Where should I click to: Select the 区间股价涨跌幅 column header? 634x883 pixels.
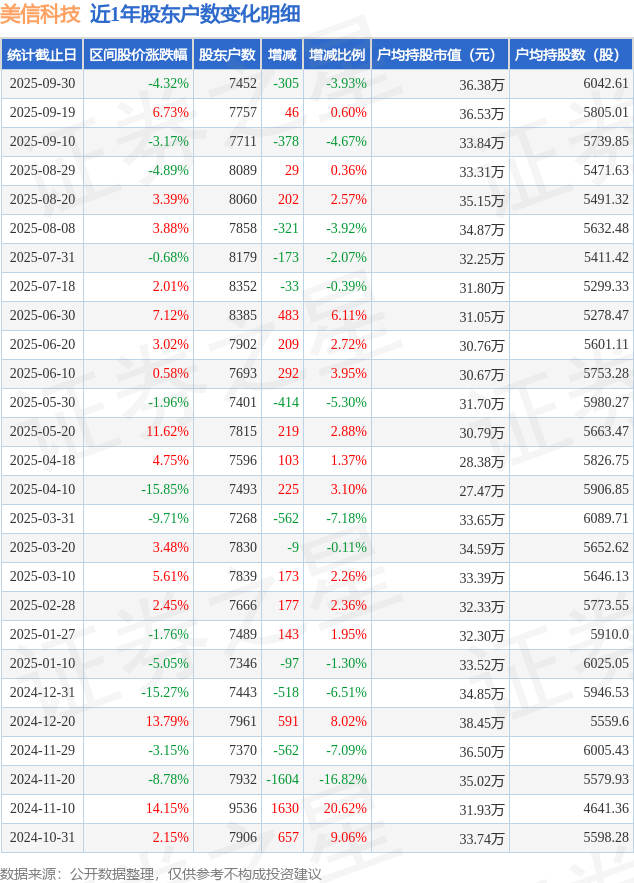click(138, 55)
